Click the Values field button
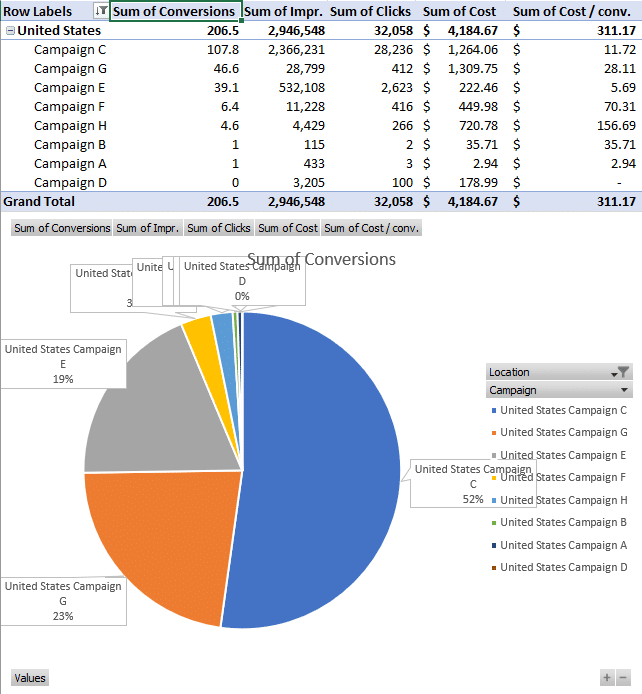Image resolution: width=642 pixels, height=694 pixels. click(x=30, y=678)
